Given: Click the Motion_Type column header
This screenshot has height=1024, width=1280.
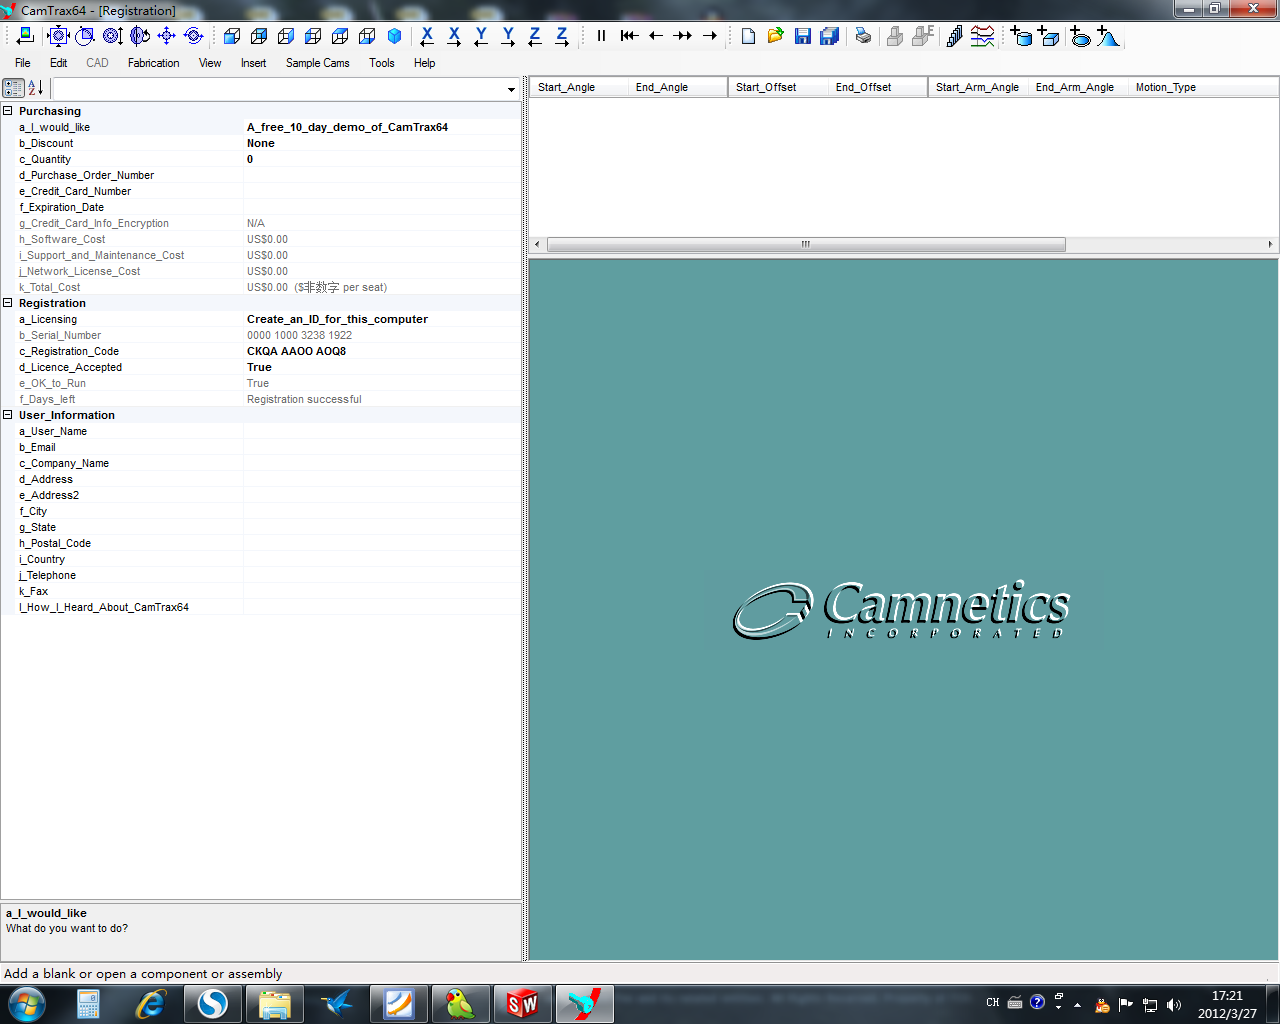Looking at the screenshot, I should [x=1203, y=87].
